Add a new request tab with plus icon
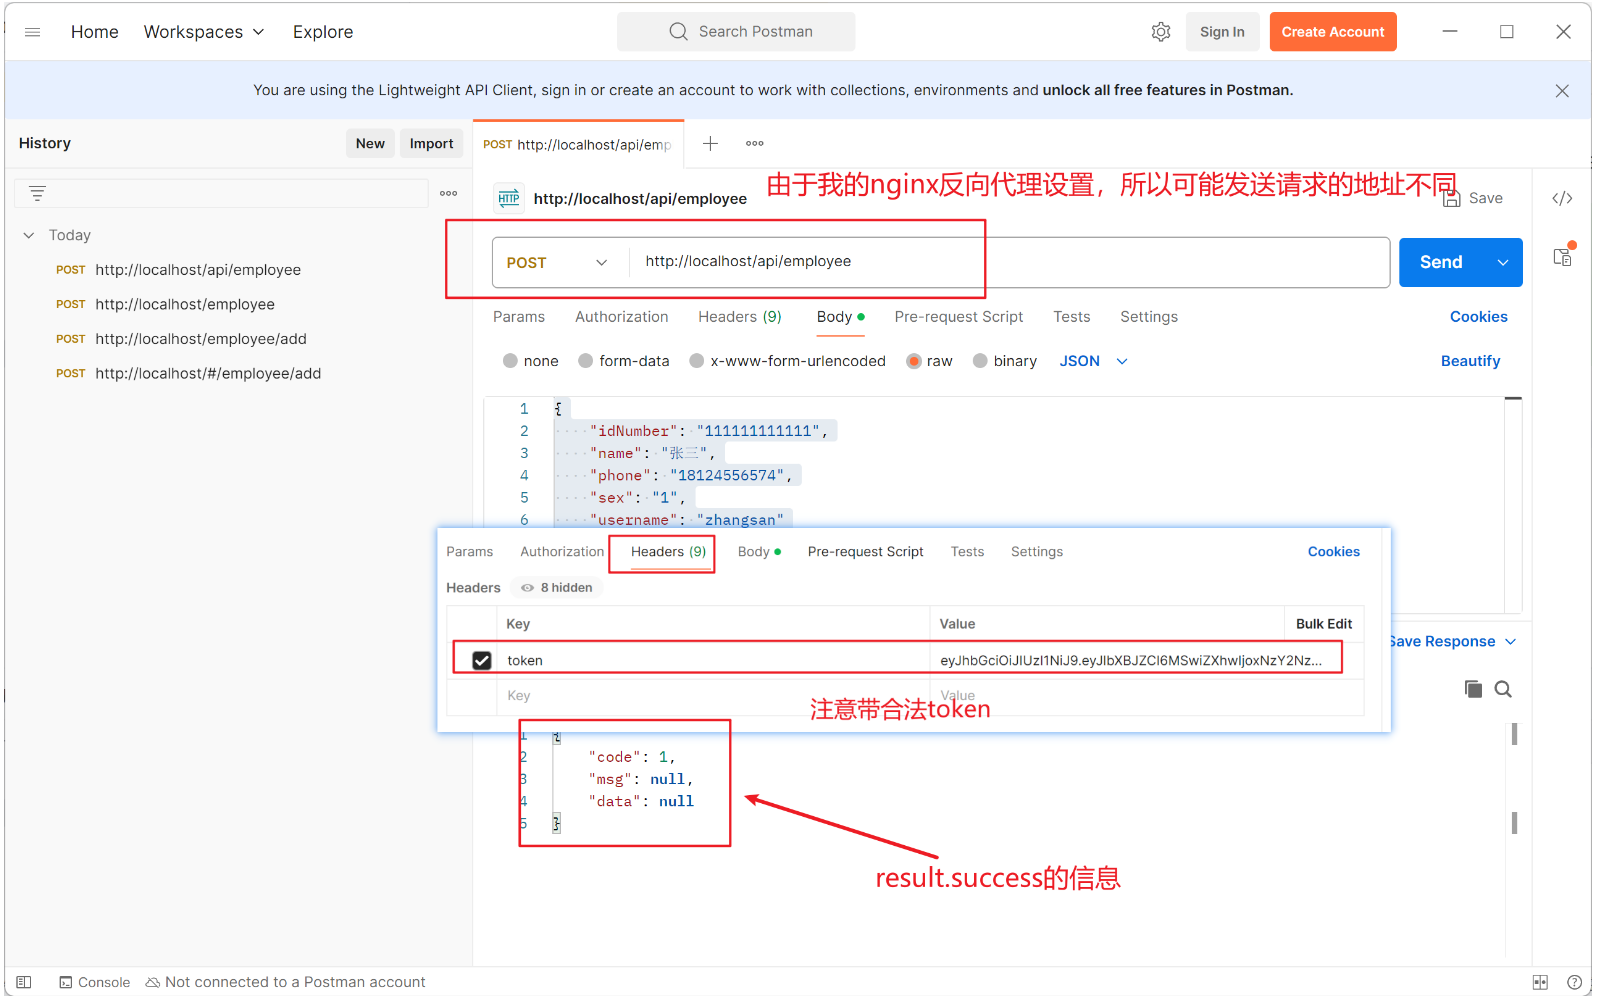The height and width of the screenshot is (996, 1600). tap(710, 143)
